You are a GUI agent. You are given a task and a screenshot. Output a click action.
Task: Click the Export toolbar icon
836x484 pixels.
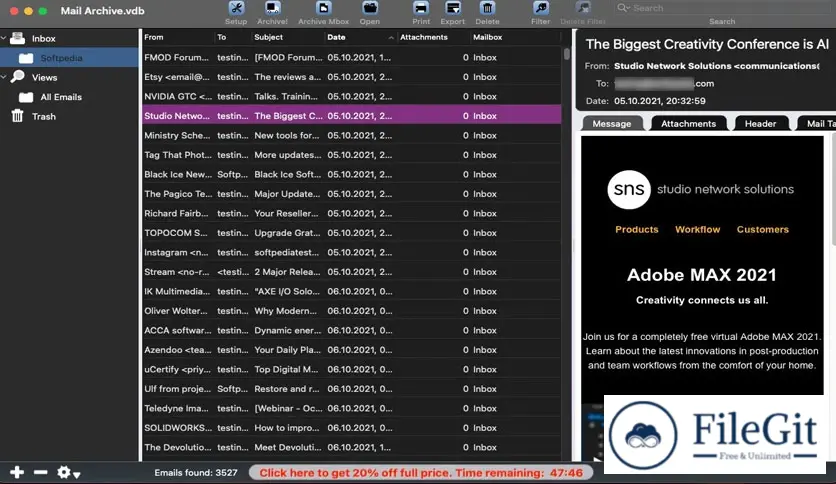click(453, 9)
